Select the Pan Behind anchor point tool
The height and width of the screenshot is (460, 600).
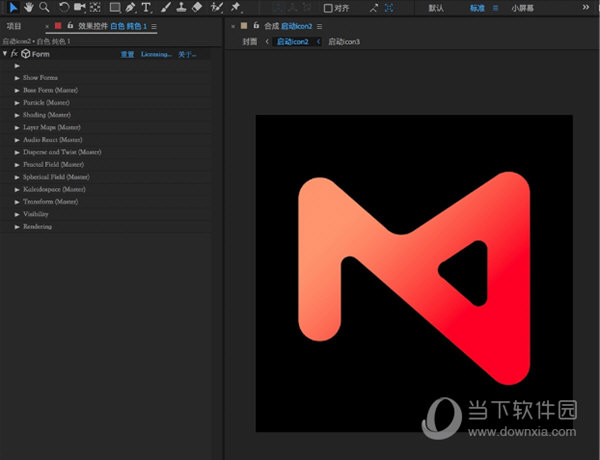pyautogui.click(x=95, y=7)
